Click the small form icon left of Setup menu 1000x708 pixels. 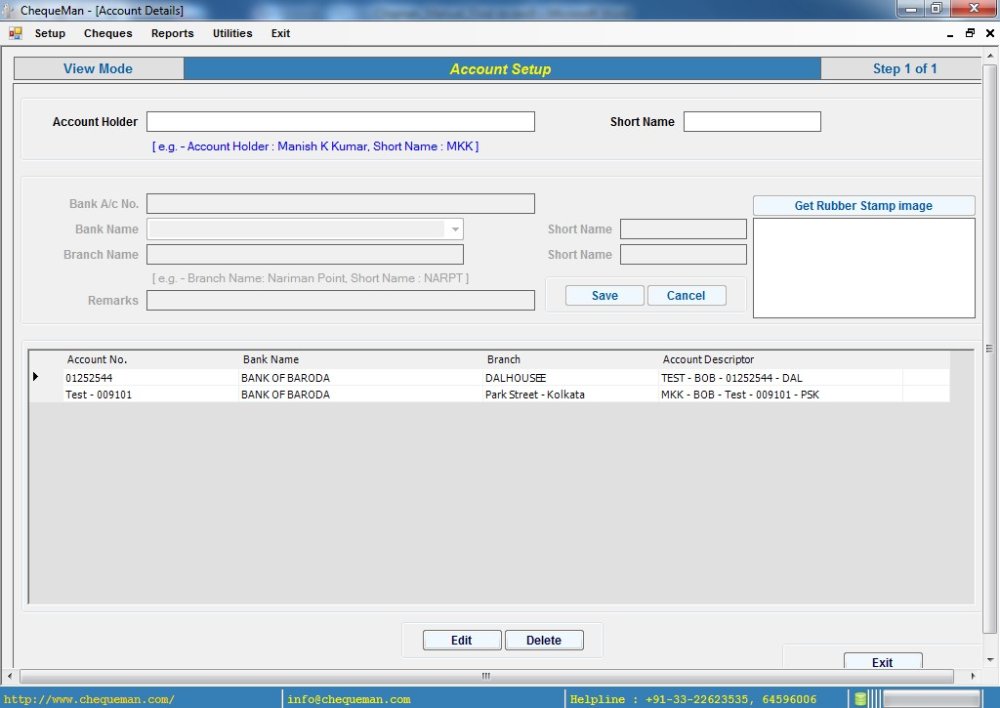14,33
